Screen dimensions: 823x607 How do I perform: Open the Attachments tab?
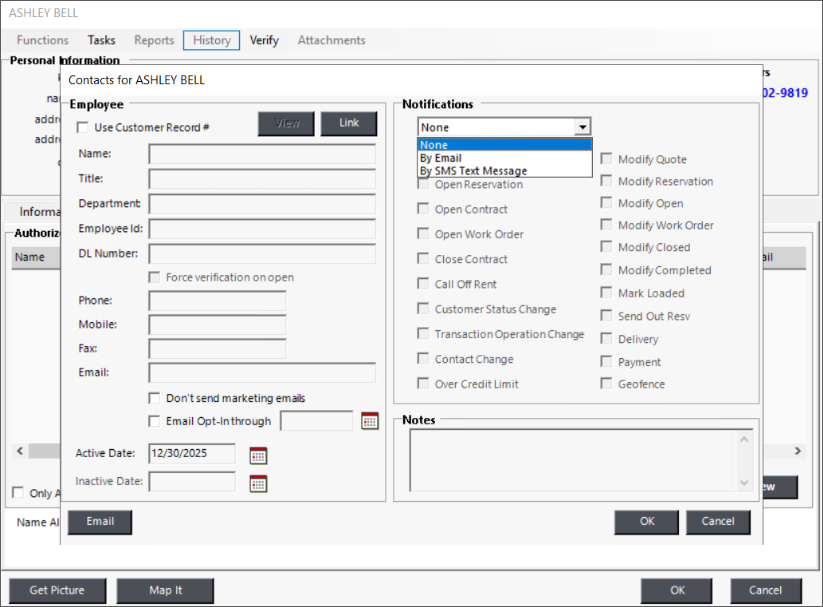[x=331, y=40]
